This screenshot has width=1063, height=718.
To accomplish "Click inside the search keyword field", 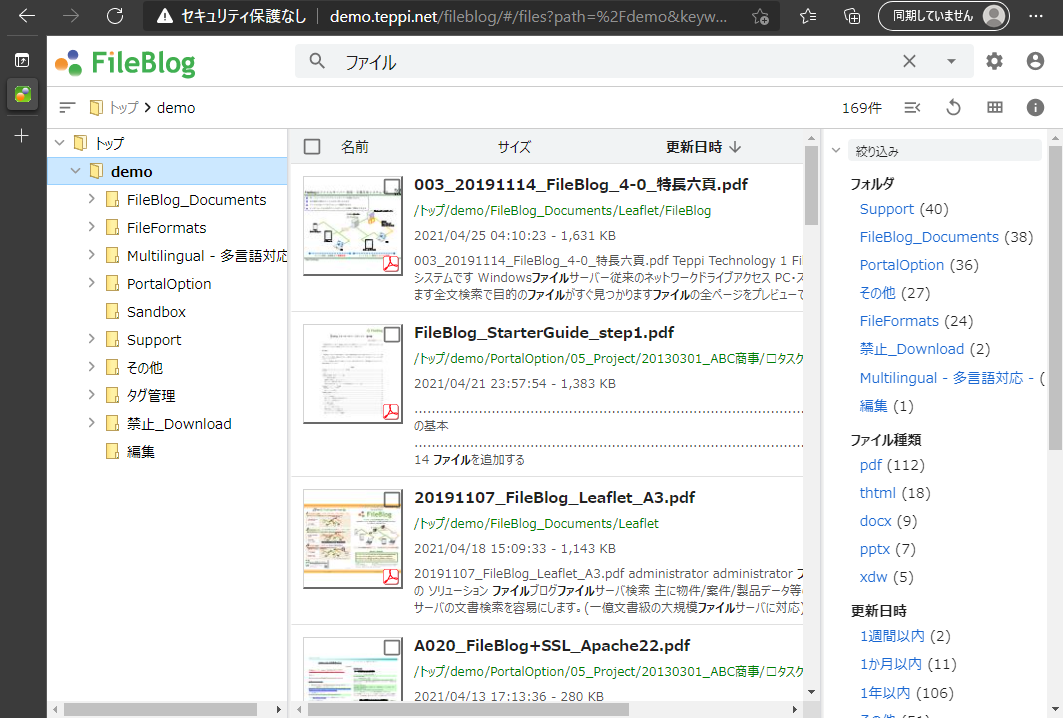I will tap(617, 62).
